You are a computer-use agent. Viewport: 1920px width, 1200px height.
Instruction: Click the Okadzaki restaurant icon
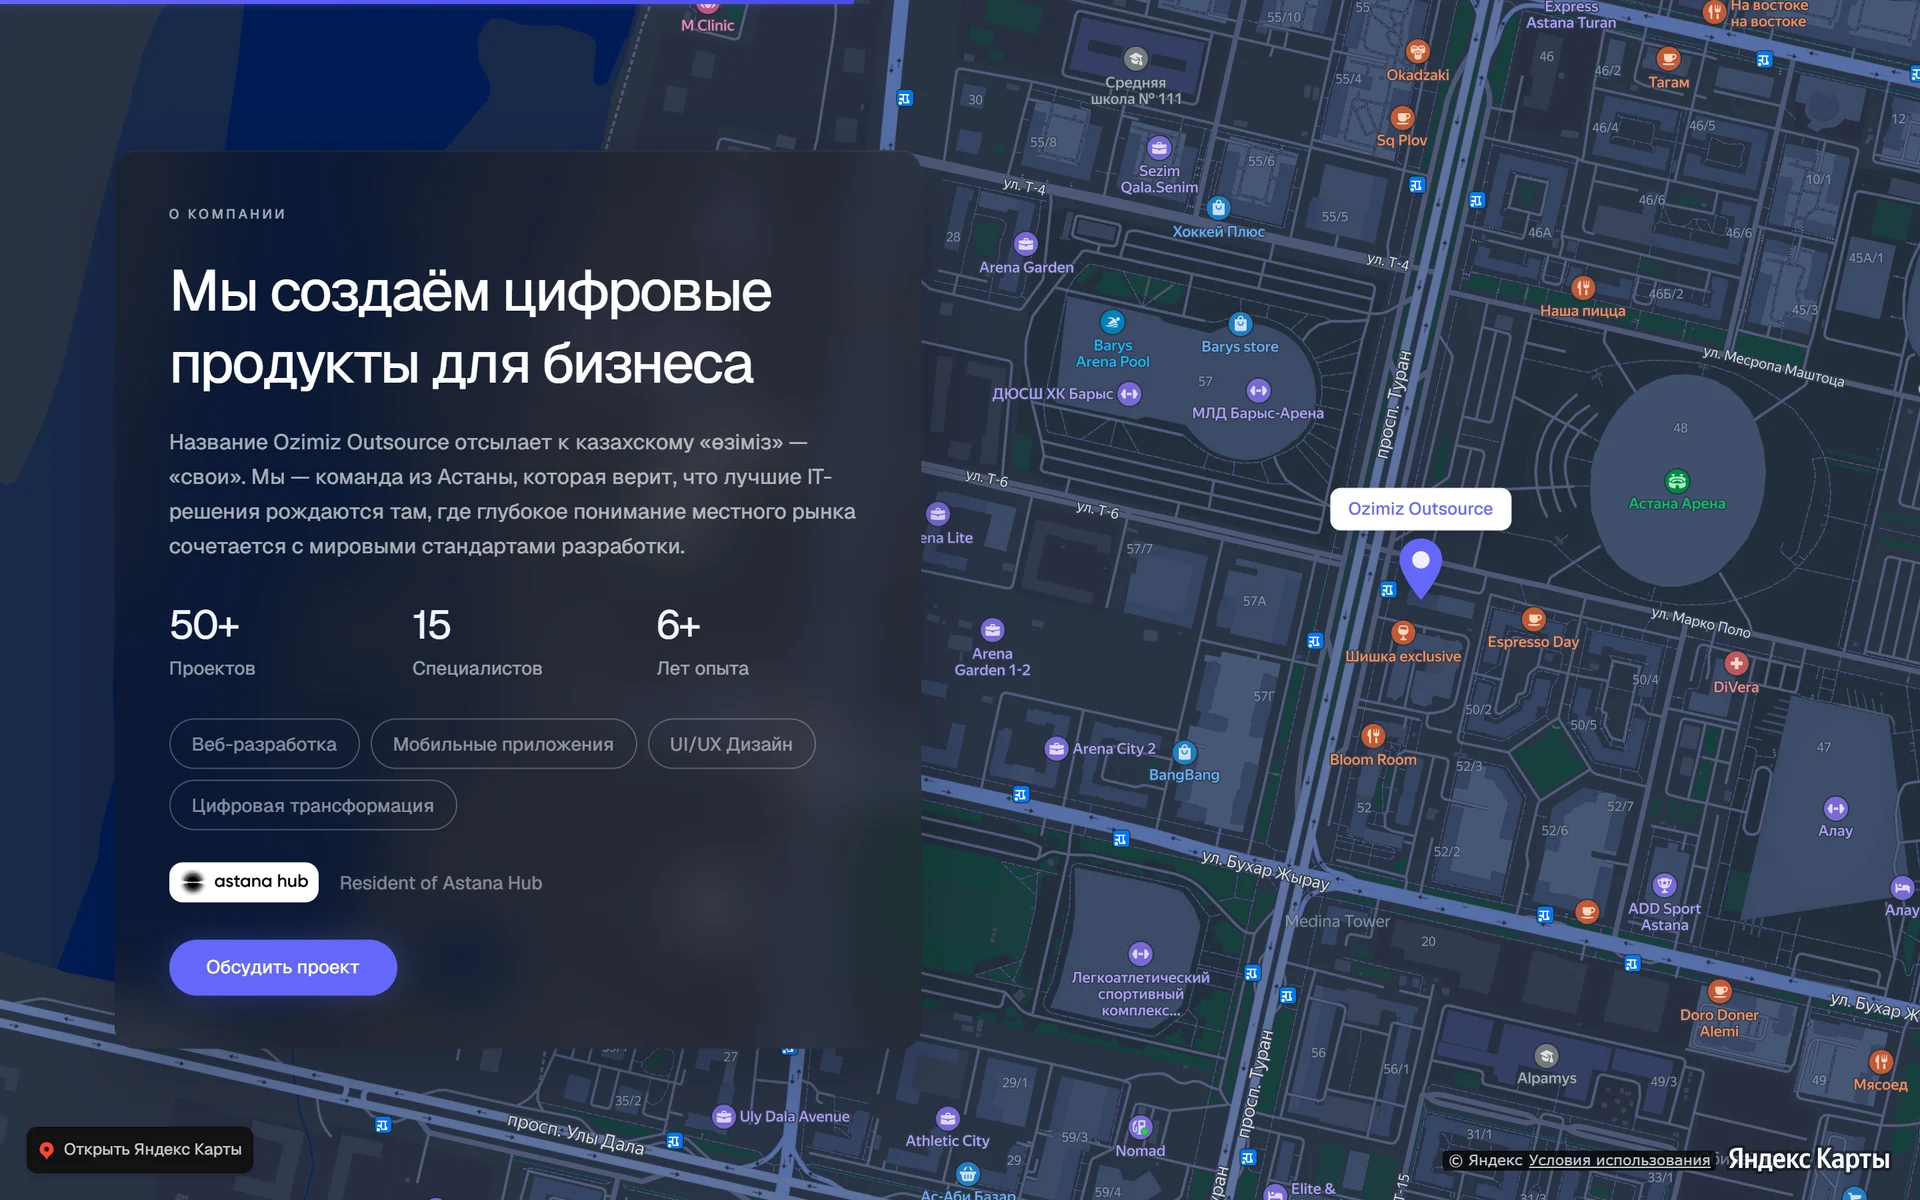[x=1417, y=51]
